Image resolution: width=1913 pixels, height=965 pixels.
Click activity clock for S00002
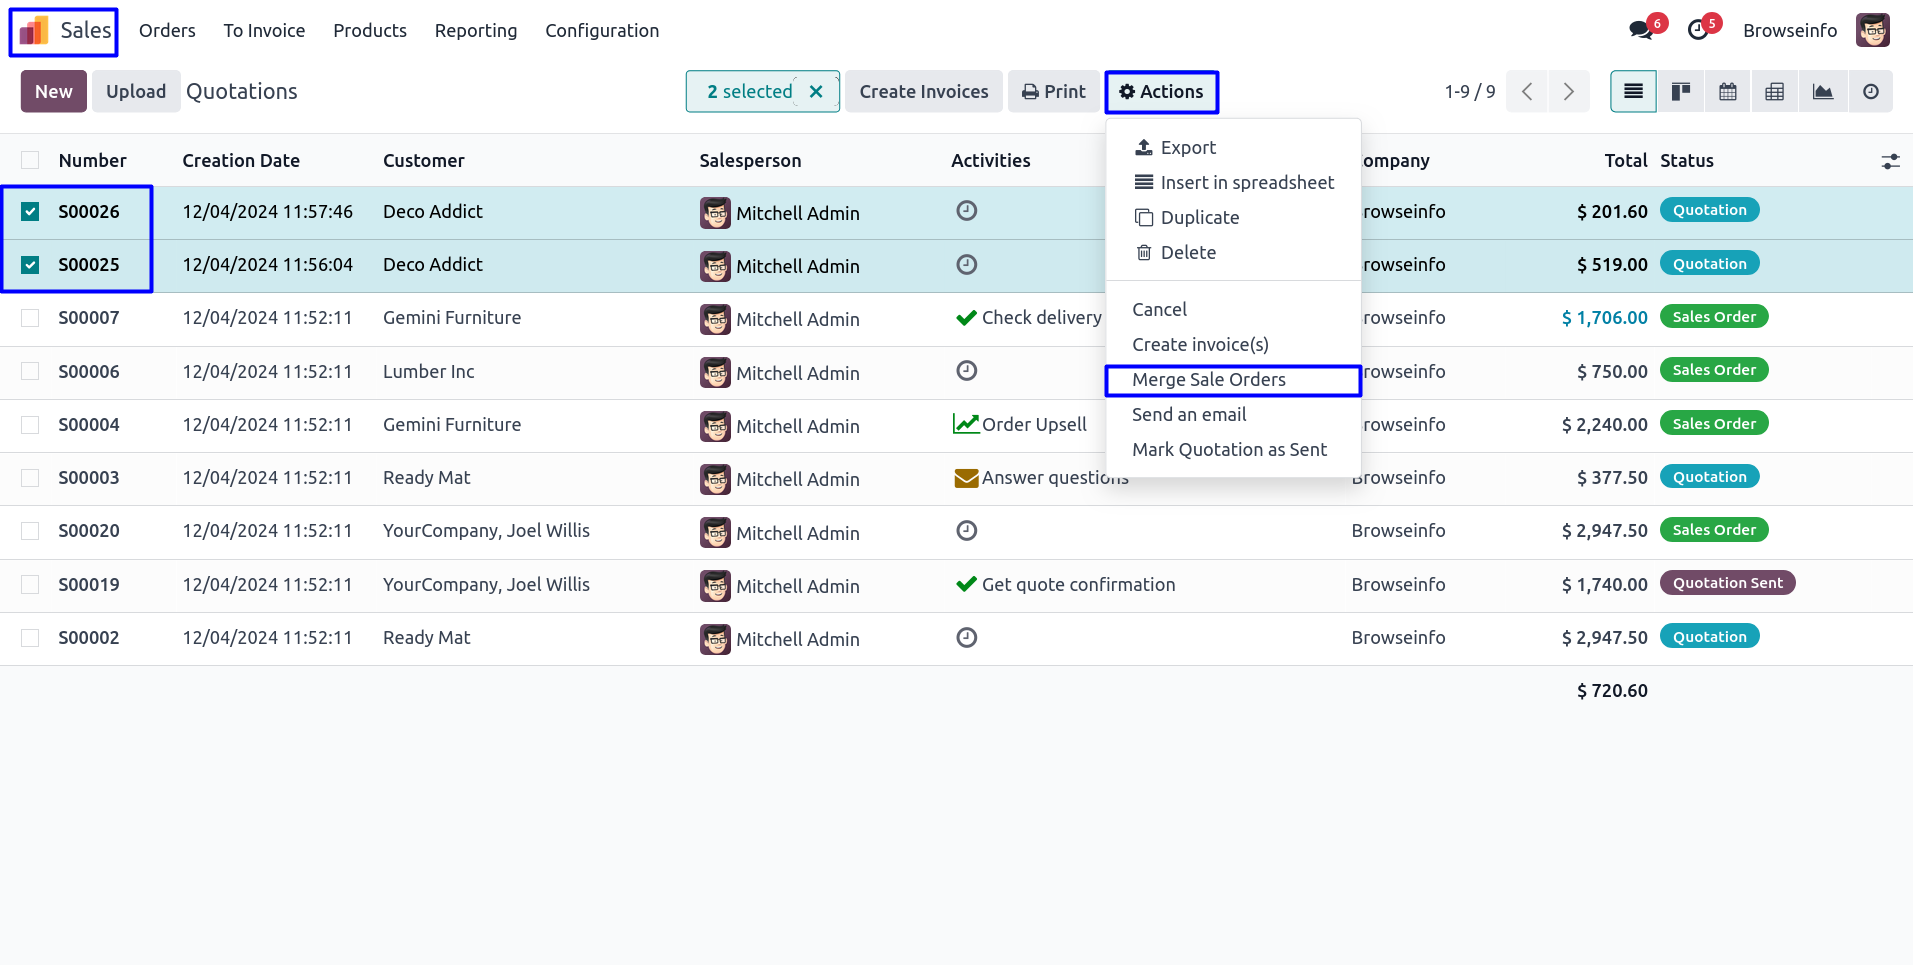[966, 638]
